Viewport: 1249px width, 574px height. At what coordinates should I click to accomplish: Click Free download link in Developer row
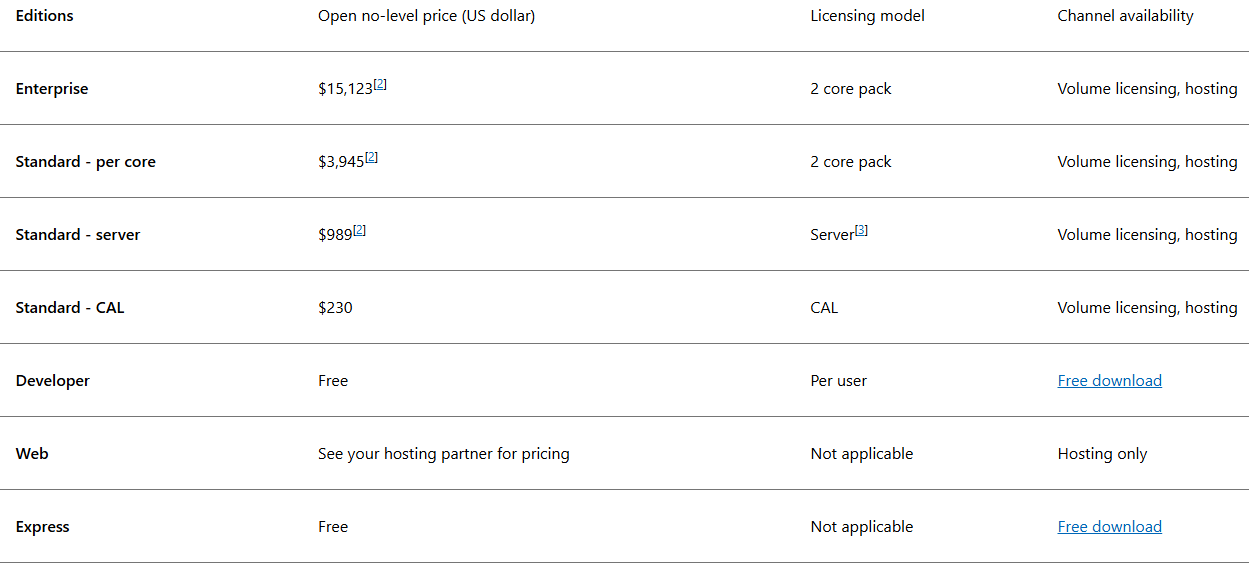(1109, 381)
